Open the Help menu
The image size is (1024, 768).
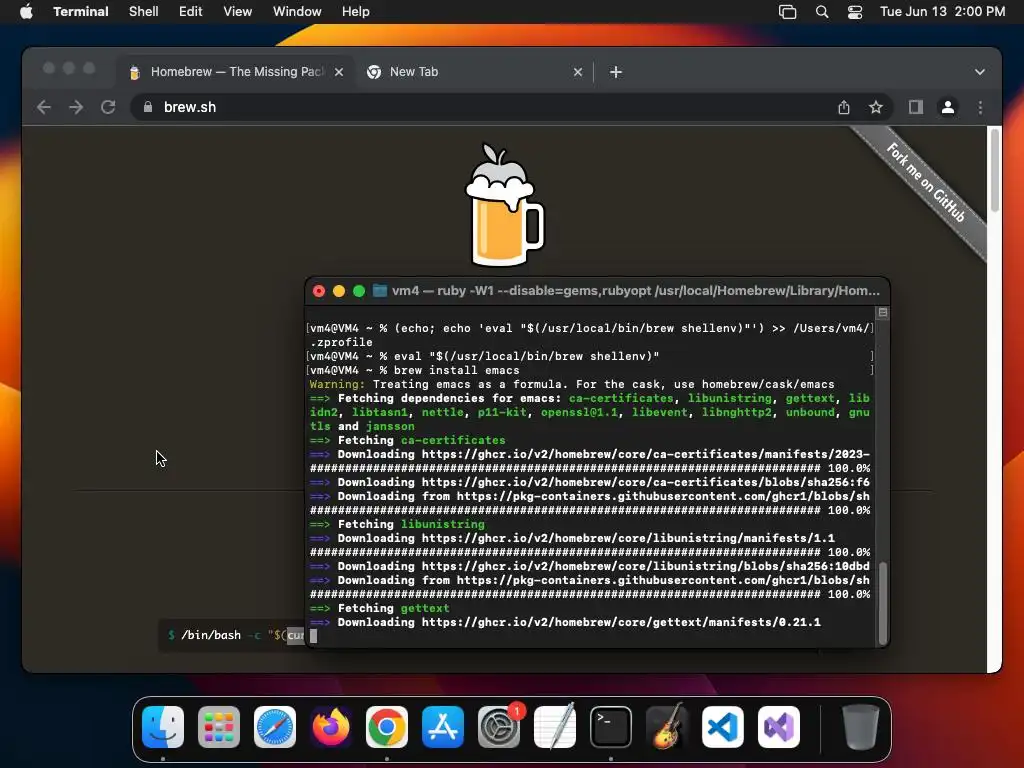click(x=355, y=12)
